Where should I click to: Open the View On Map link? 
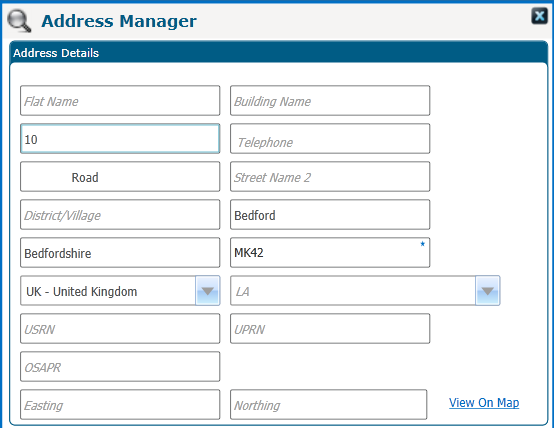[484, 403]
